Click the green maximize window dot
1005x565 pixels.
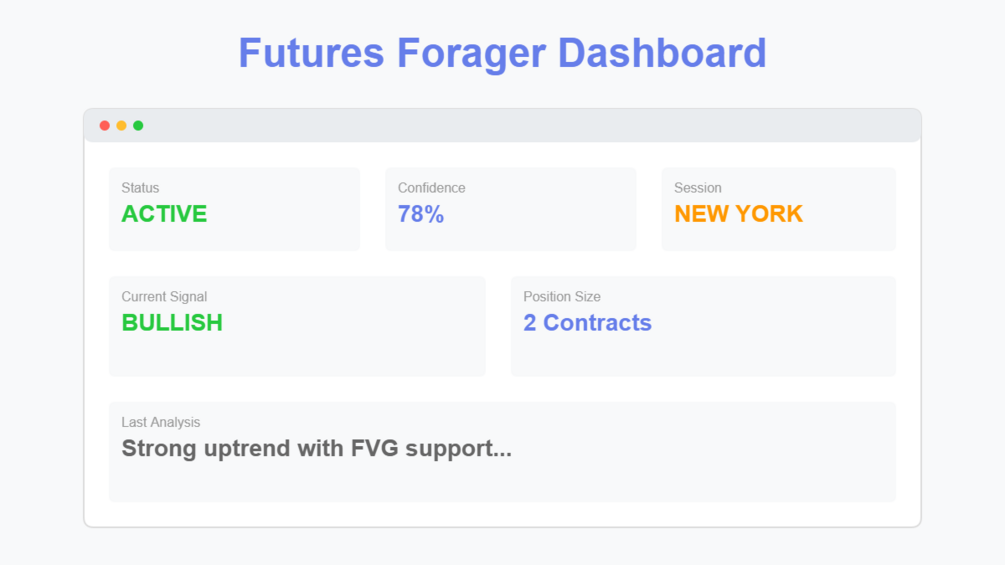click(x=138, y=126)
